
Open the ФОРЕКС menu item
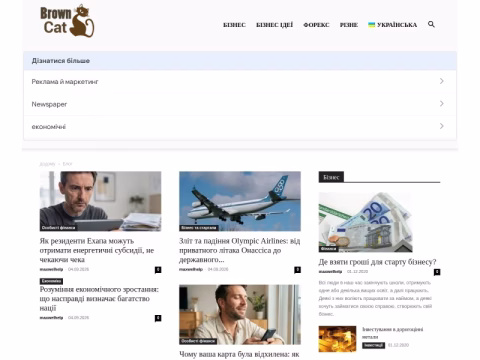point(316,25)
